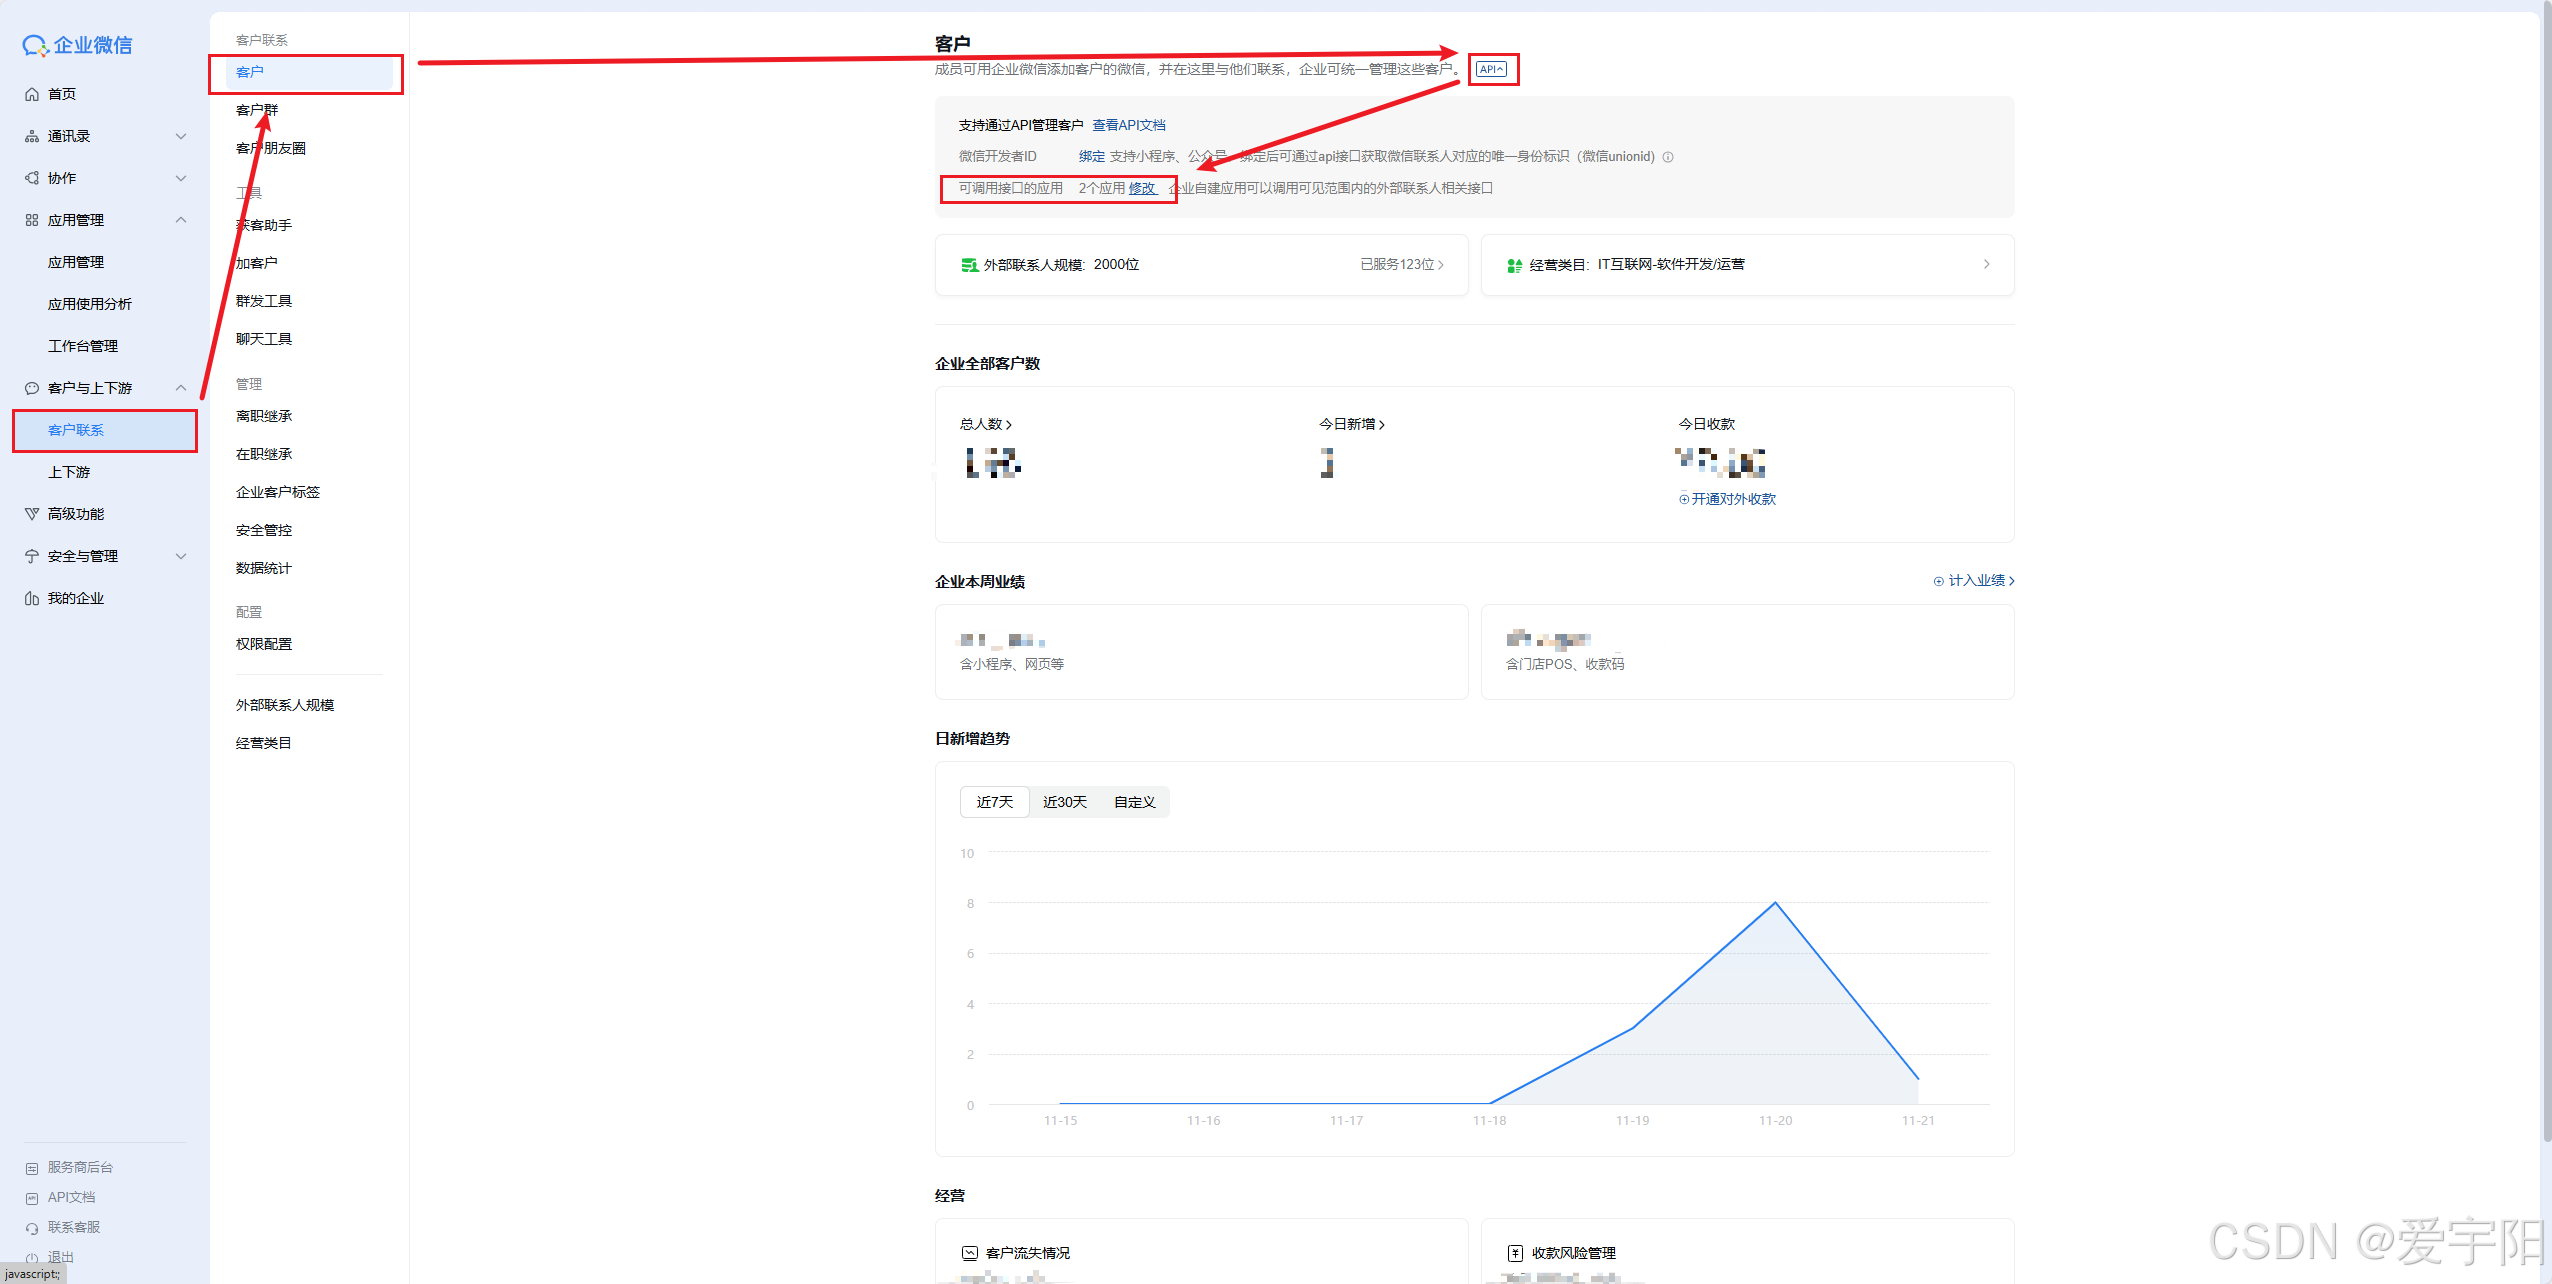Open 企业客户标签 menu item
Screen dimensions: 2552x1284
278,492
